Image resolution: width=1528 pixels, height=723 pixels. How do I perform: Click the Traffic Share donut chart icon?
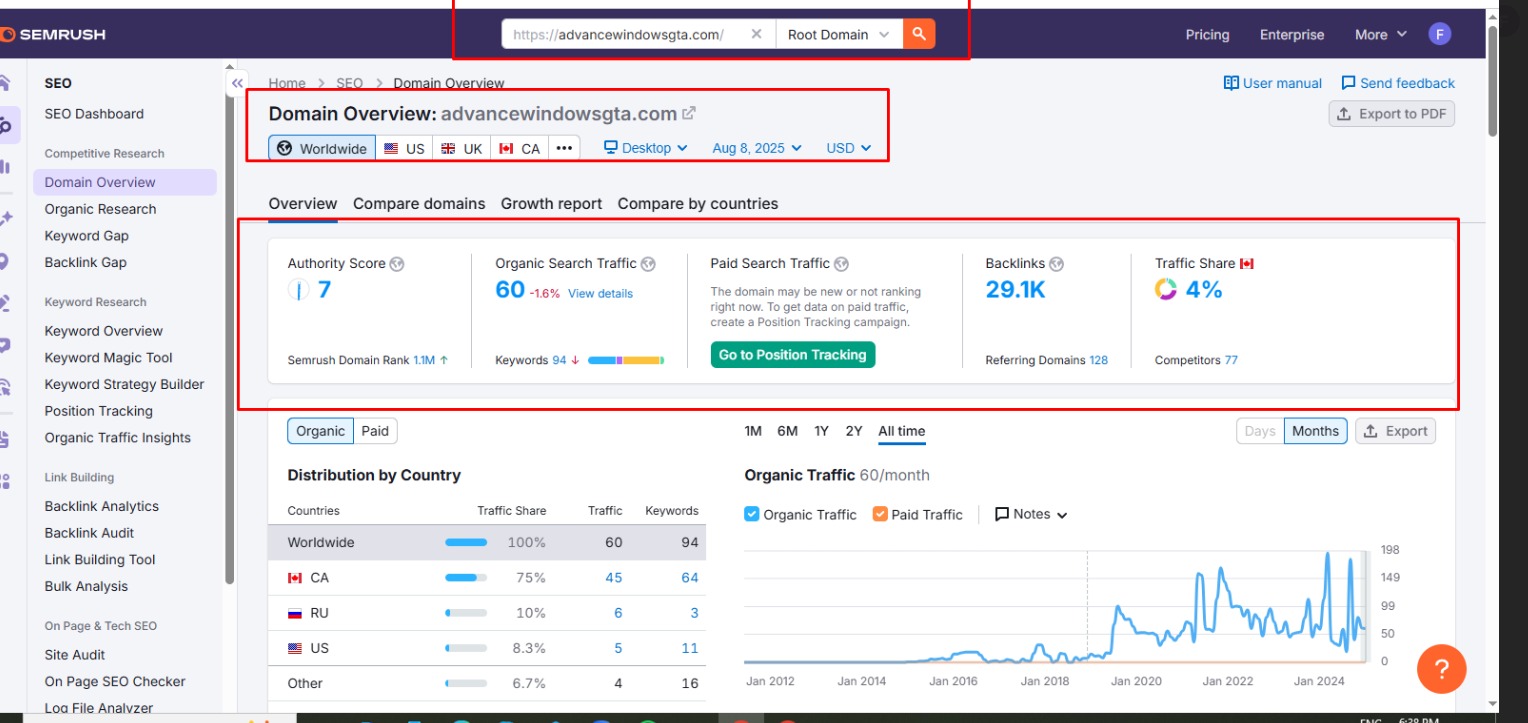[1166, 290]
